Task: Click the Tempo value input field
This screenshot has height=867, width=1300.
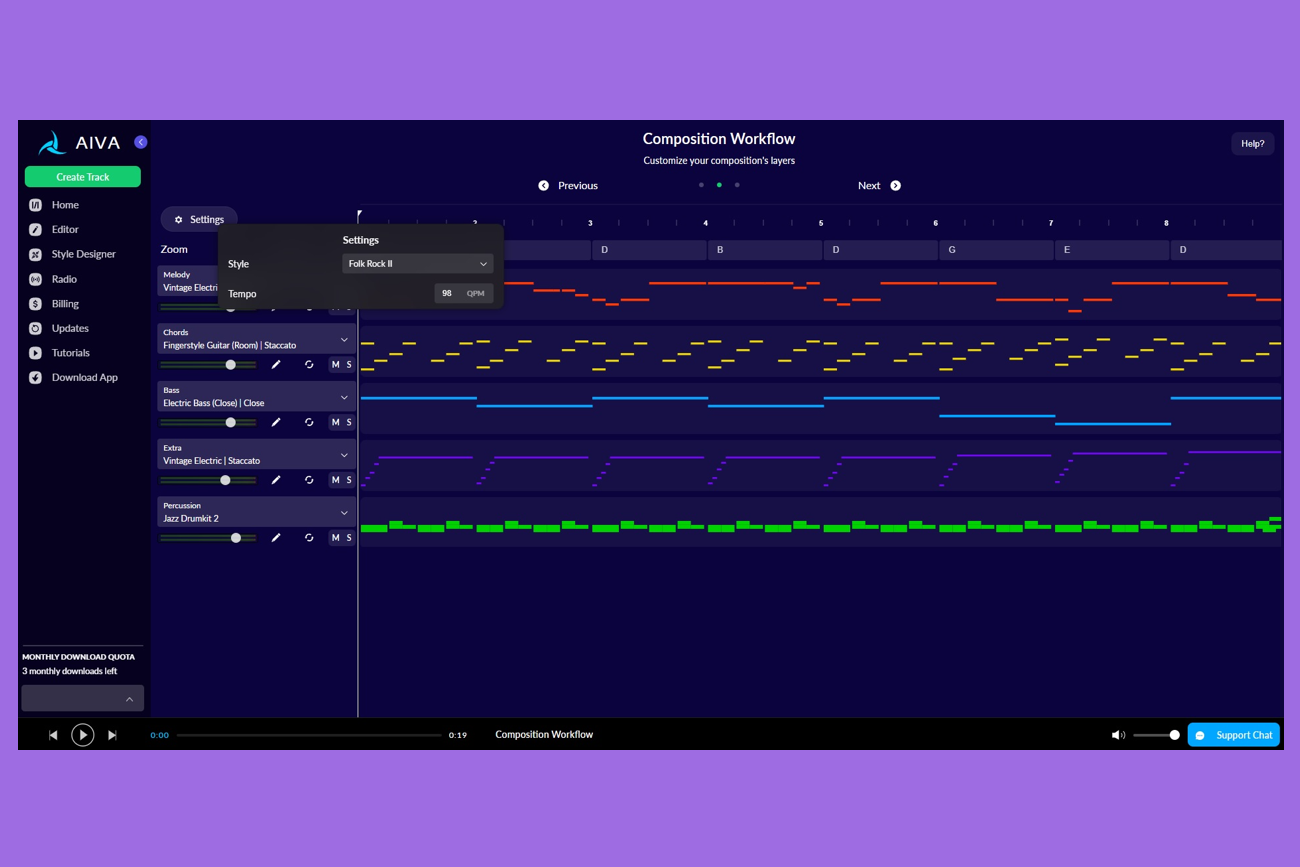Action: pyautogui.click(x=448, y=294)
